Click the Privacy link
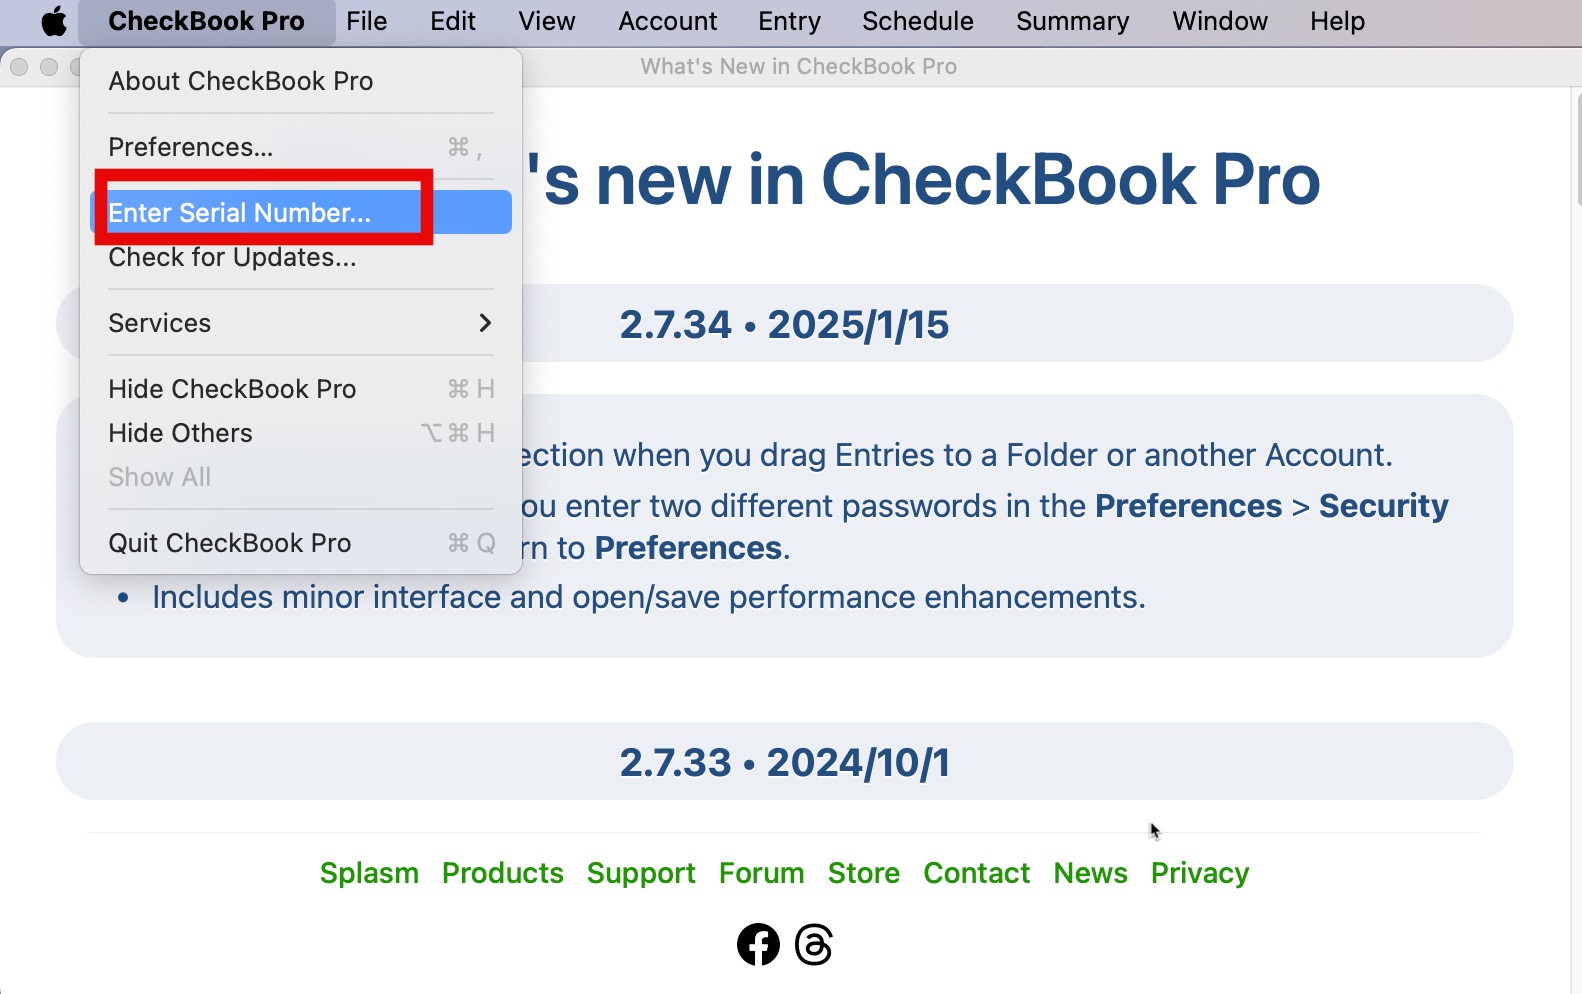The image size is (1582, 994). [x=1199, y=873]
